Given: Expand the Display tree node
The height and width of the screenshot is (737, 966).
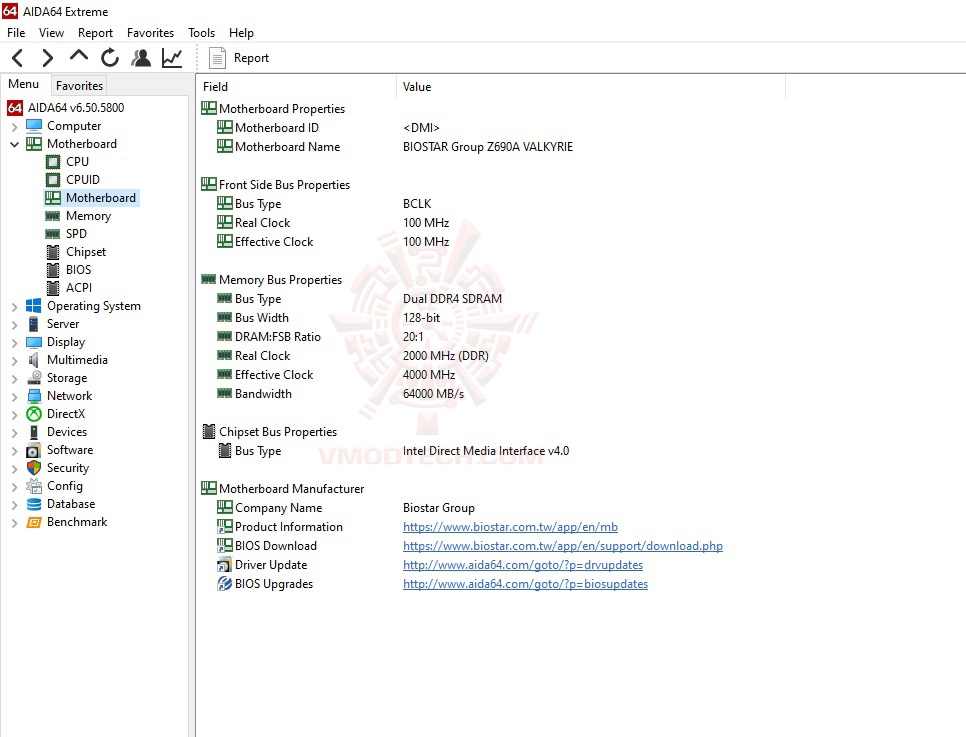Looking at the screenshot, I should pyautogui.click(x=14, y=343).
